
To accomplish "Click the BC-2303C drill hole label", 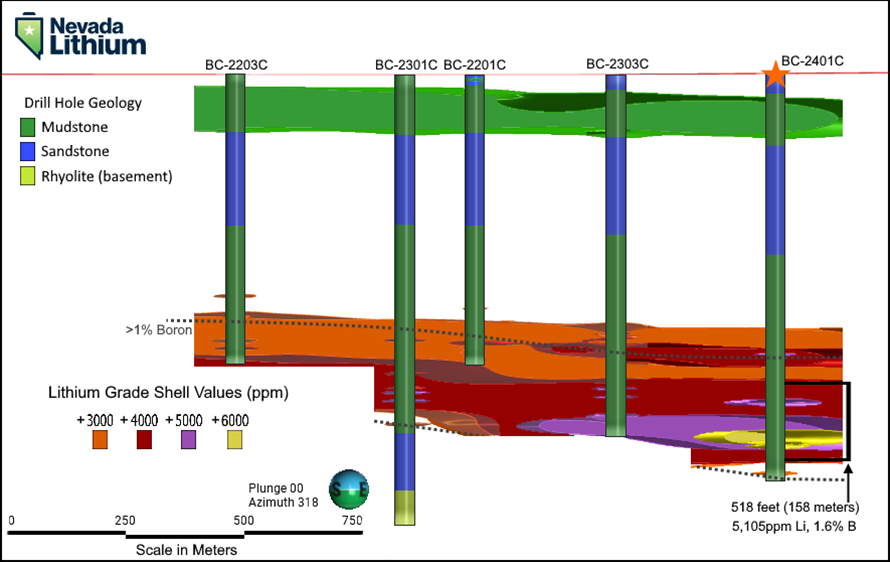I will pyautogui.click(x=617, y=64).
